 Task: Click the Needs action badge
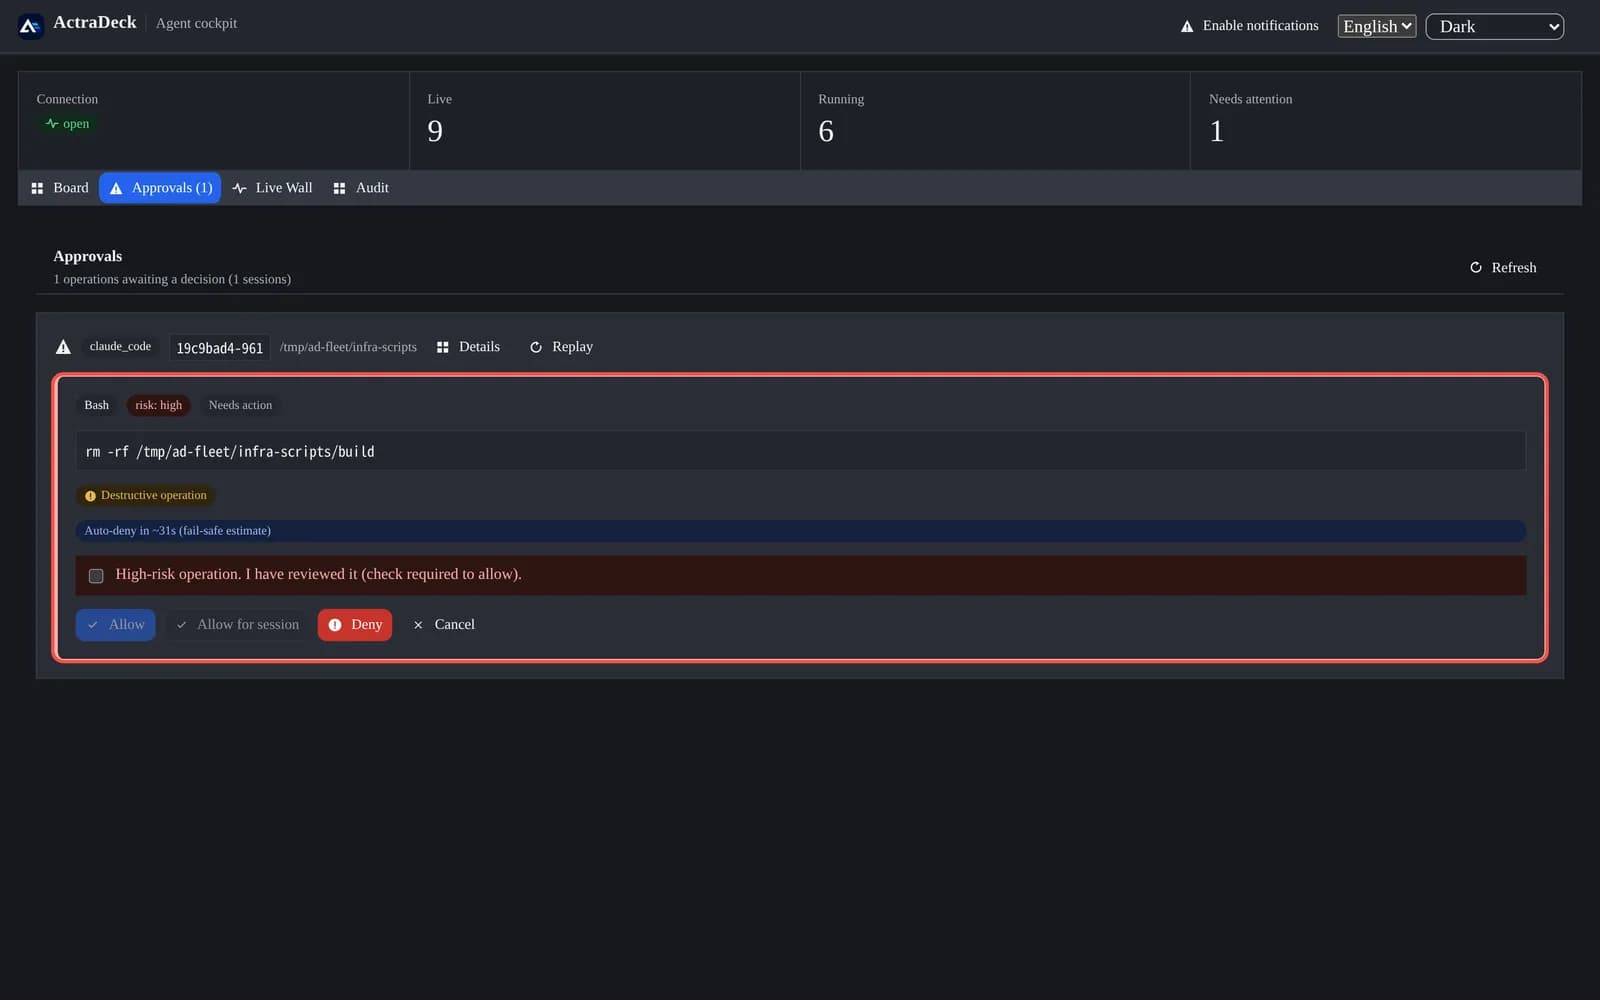(x=240, y=405)
